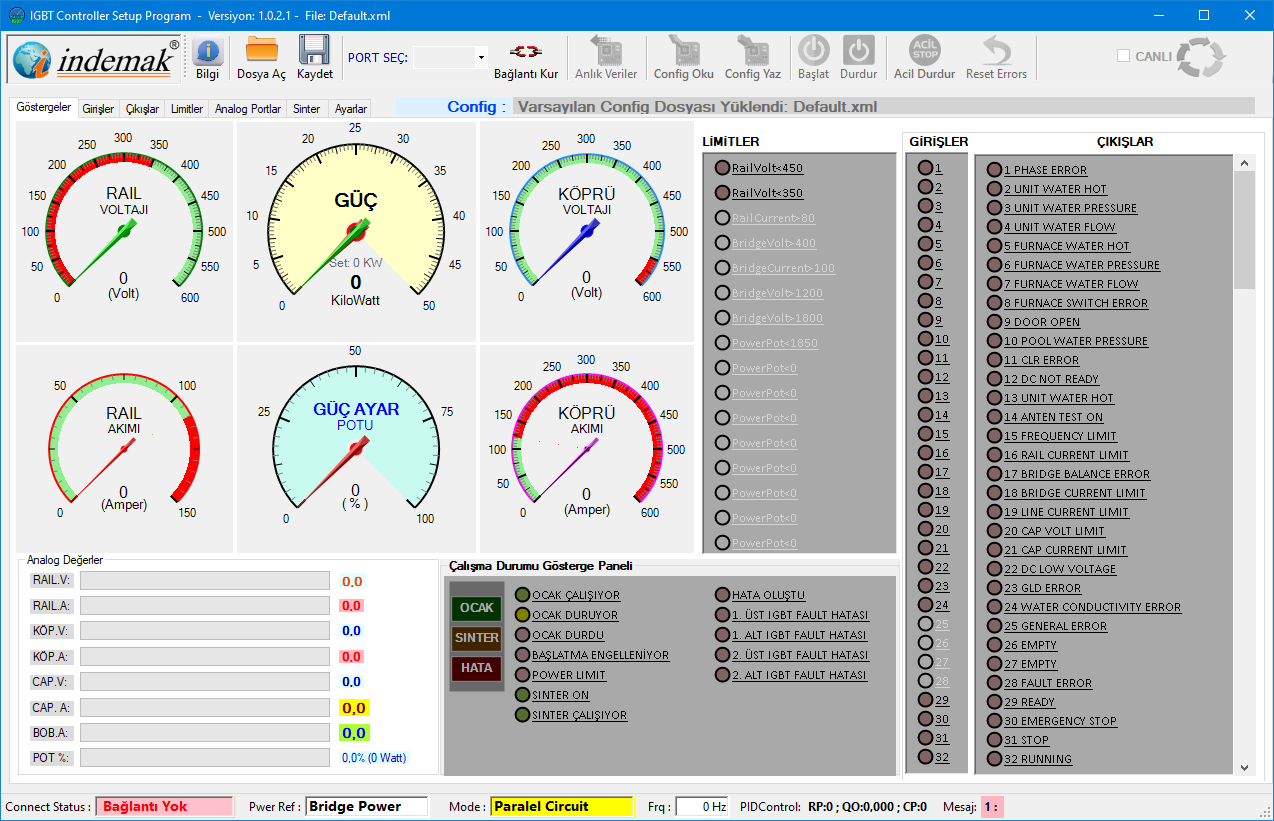Click the 9 DOOR OPEN output LED
This screenshot has width=1274, height=821.
click(994, 322)
